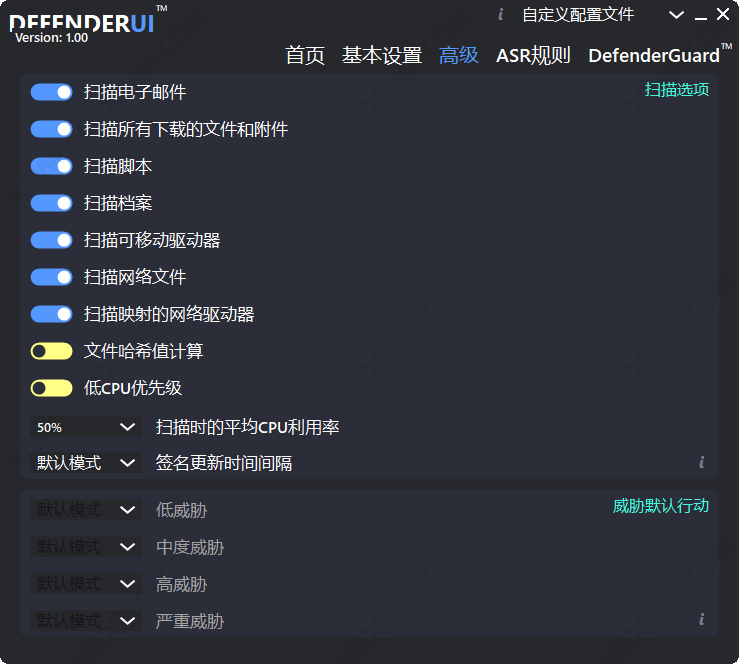Image resolution: width=739 pixels, height=664 pixels.
Task: Open the DefenderGuard tab
Action: (660, 54)
